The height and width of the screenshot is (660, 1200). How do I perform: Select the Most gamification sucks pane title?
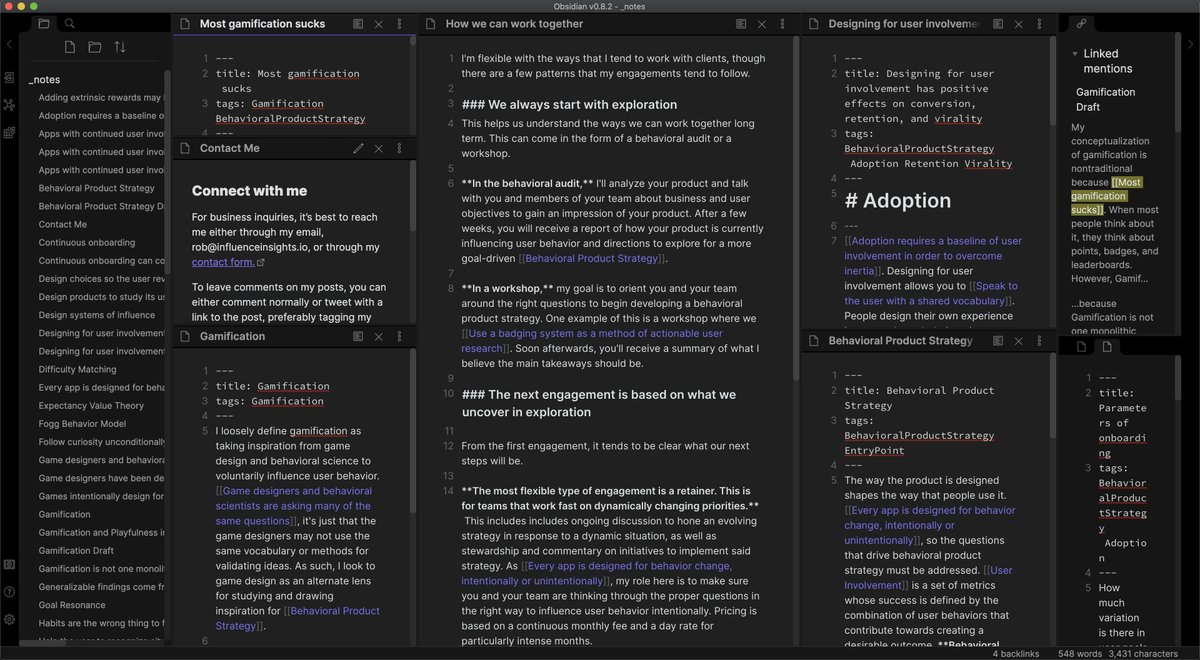(262, 24)
